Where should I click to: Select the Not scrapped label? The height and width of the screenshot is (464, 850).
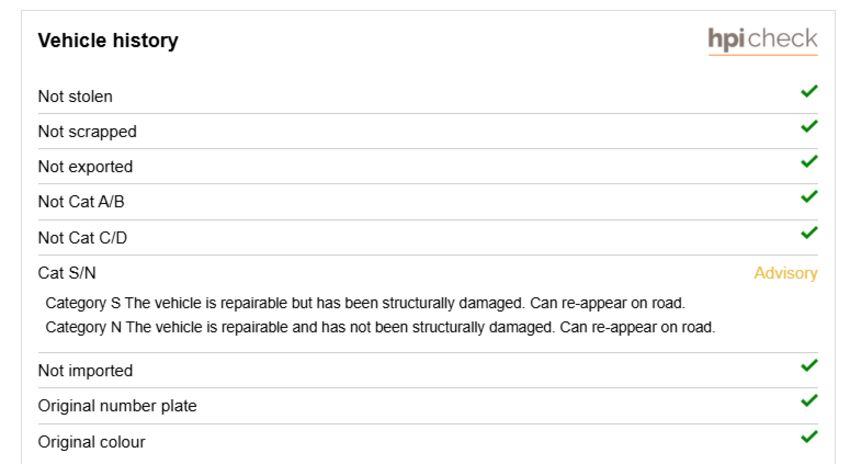coord(87,132)
